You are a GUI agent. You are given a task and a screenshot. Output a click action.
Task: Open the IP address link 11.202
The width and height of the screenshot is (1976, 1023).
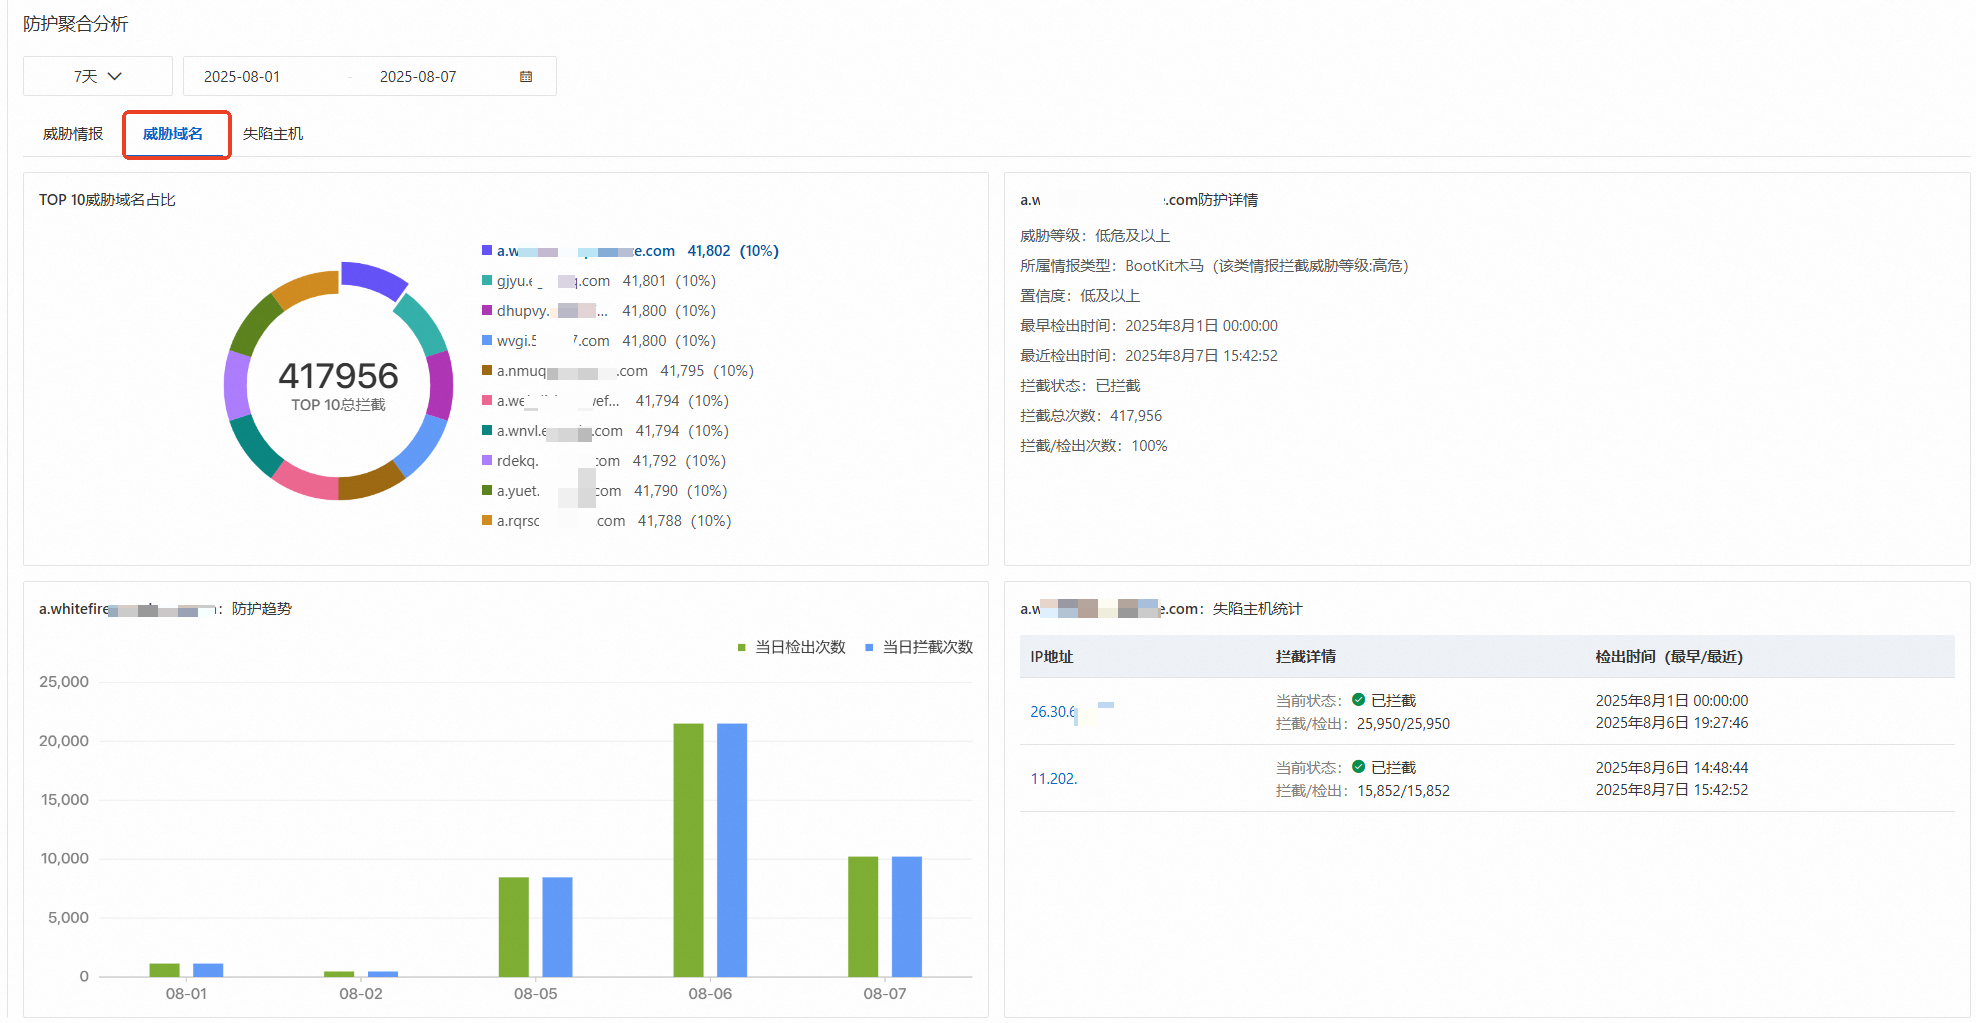click(x=1054, y=779)
